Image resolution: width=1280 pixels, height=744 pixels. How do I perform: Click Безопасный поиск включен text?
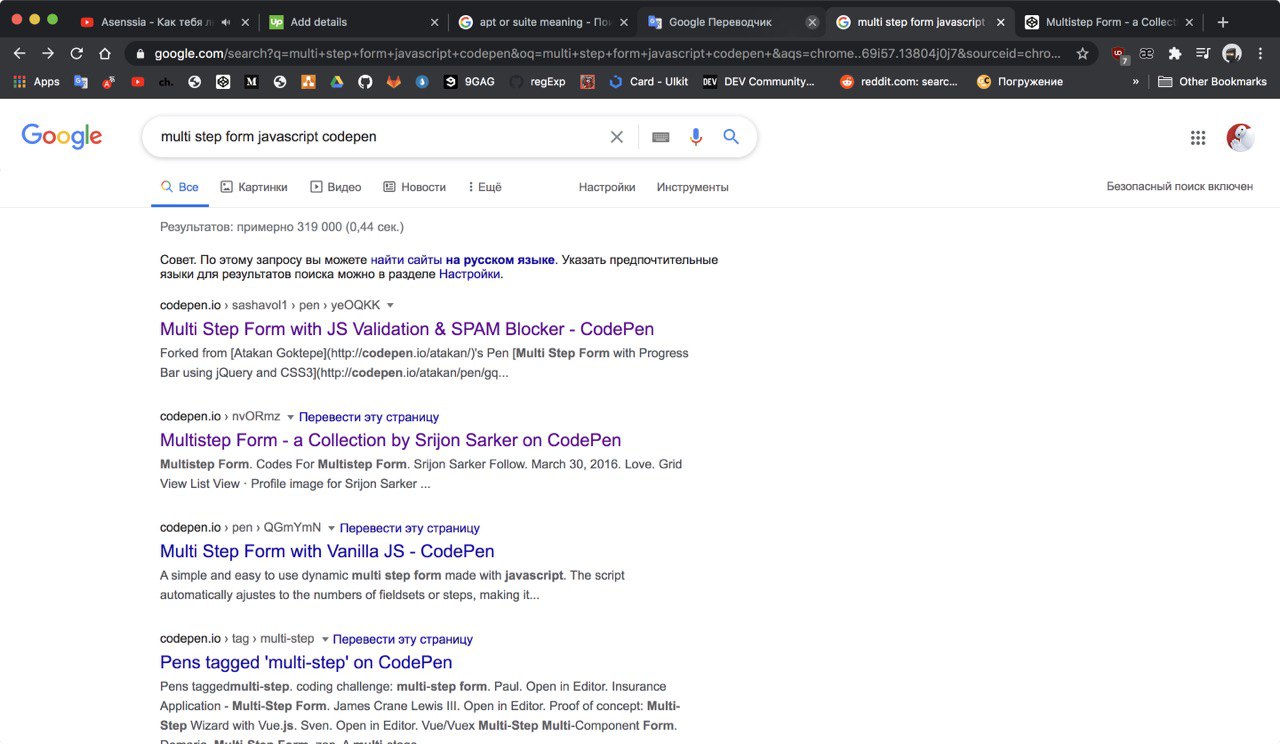point(1180,187)
